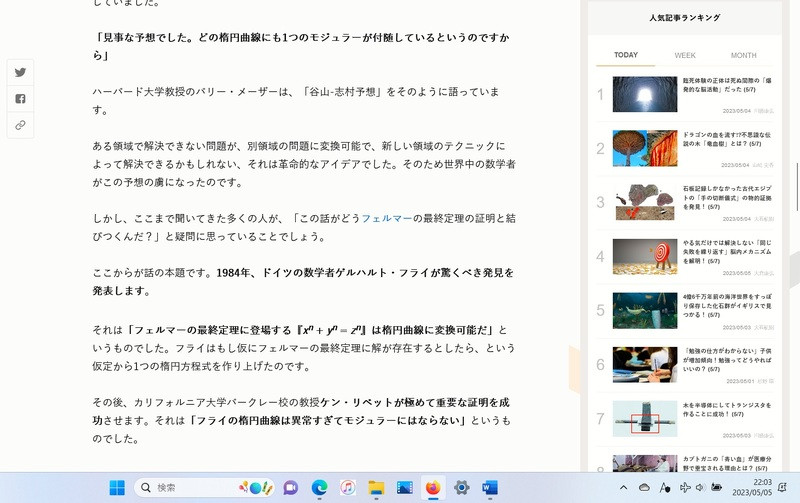Image resolution: width=800 pixels, height=503 pixels.
Task: Select the TODAY ranking tab
Action: [x=626, y=55]
